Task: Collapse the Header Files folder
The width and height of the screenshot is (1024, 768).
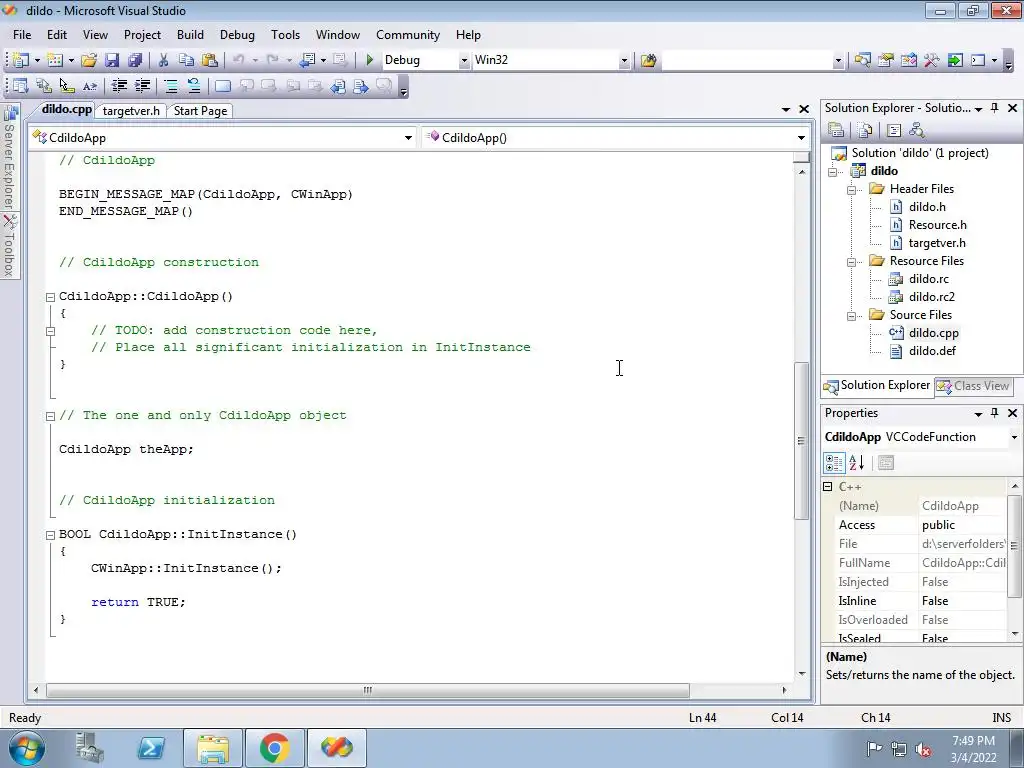Action: pos(852,190)
